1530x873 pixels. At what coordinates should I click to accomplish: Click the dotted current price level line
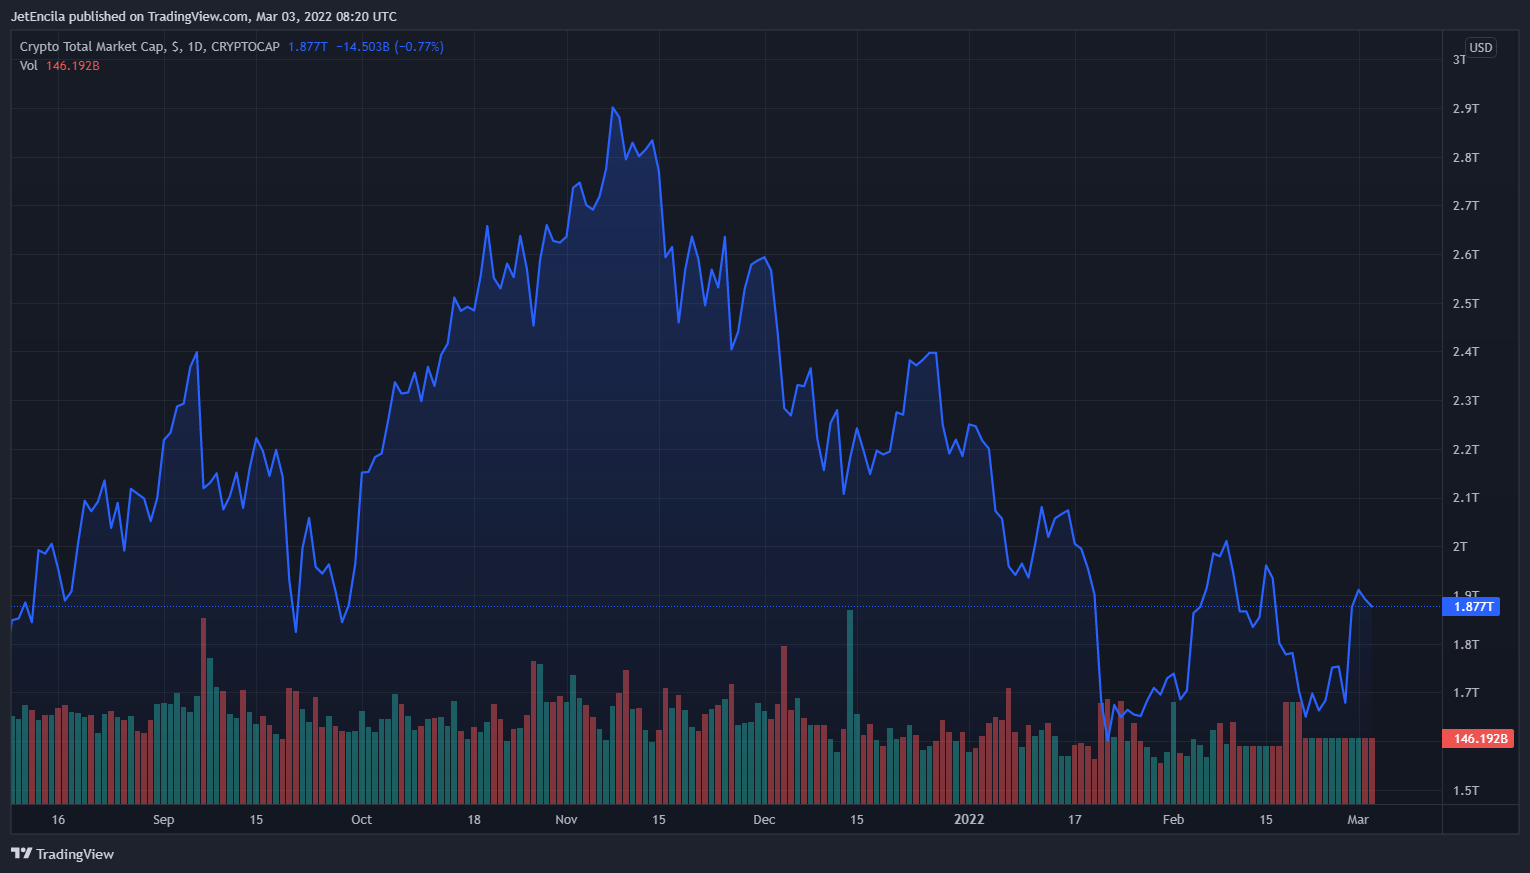click(700, 606)
